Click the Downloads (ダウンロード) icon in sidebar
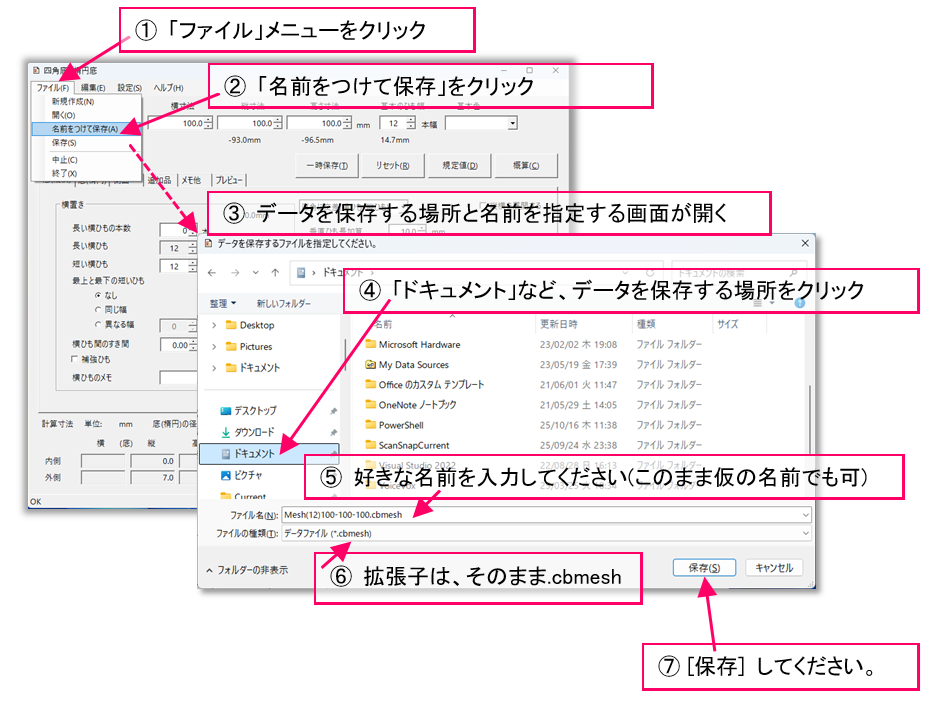The image size is (938, 702). [224, 432]
